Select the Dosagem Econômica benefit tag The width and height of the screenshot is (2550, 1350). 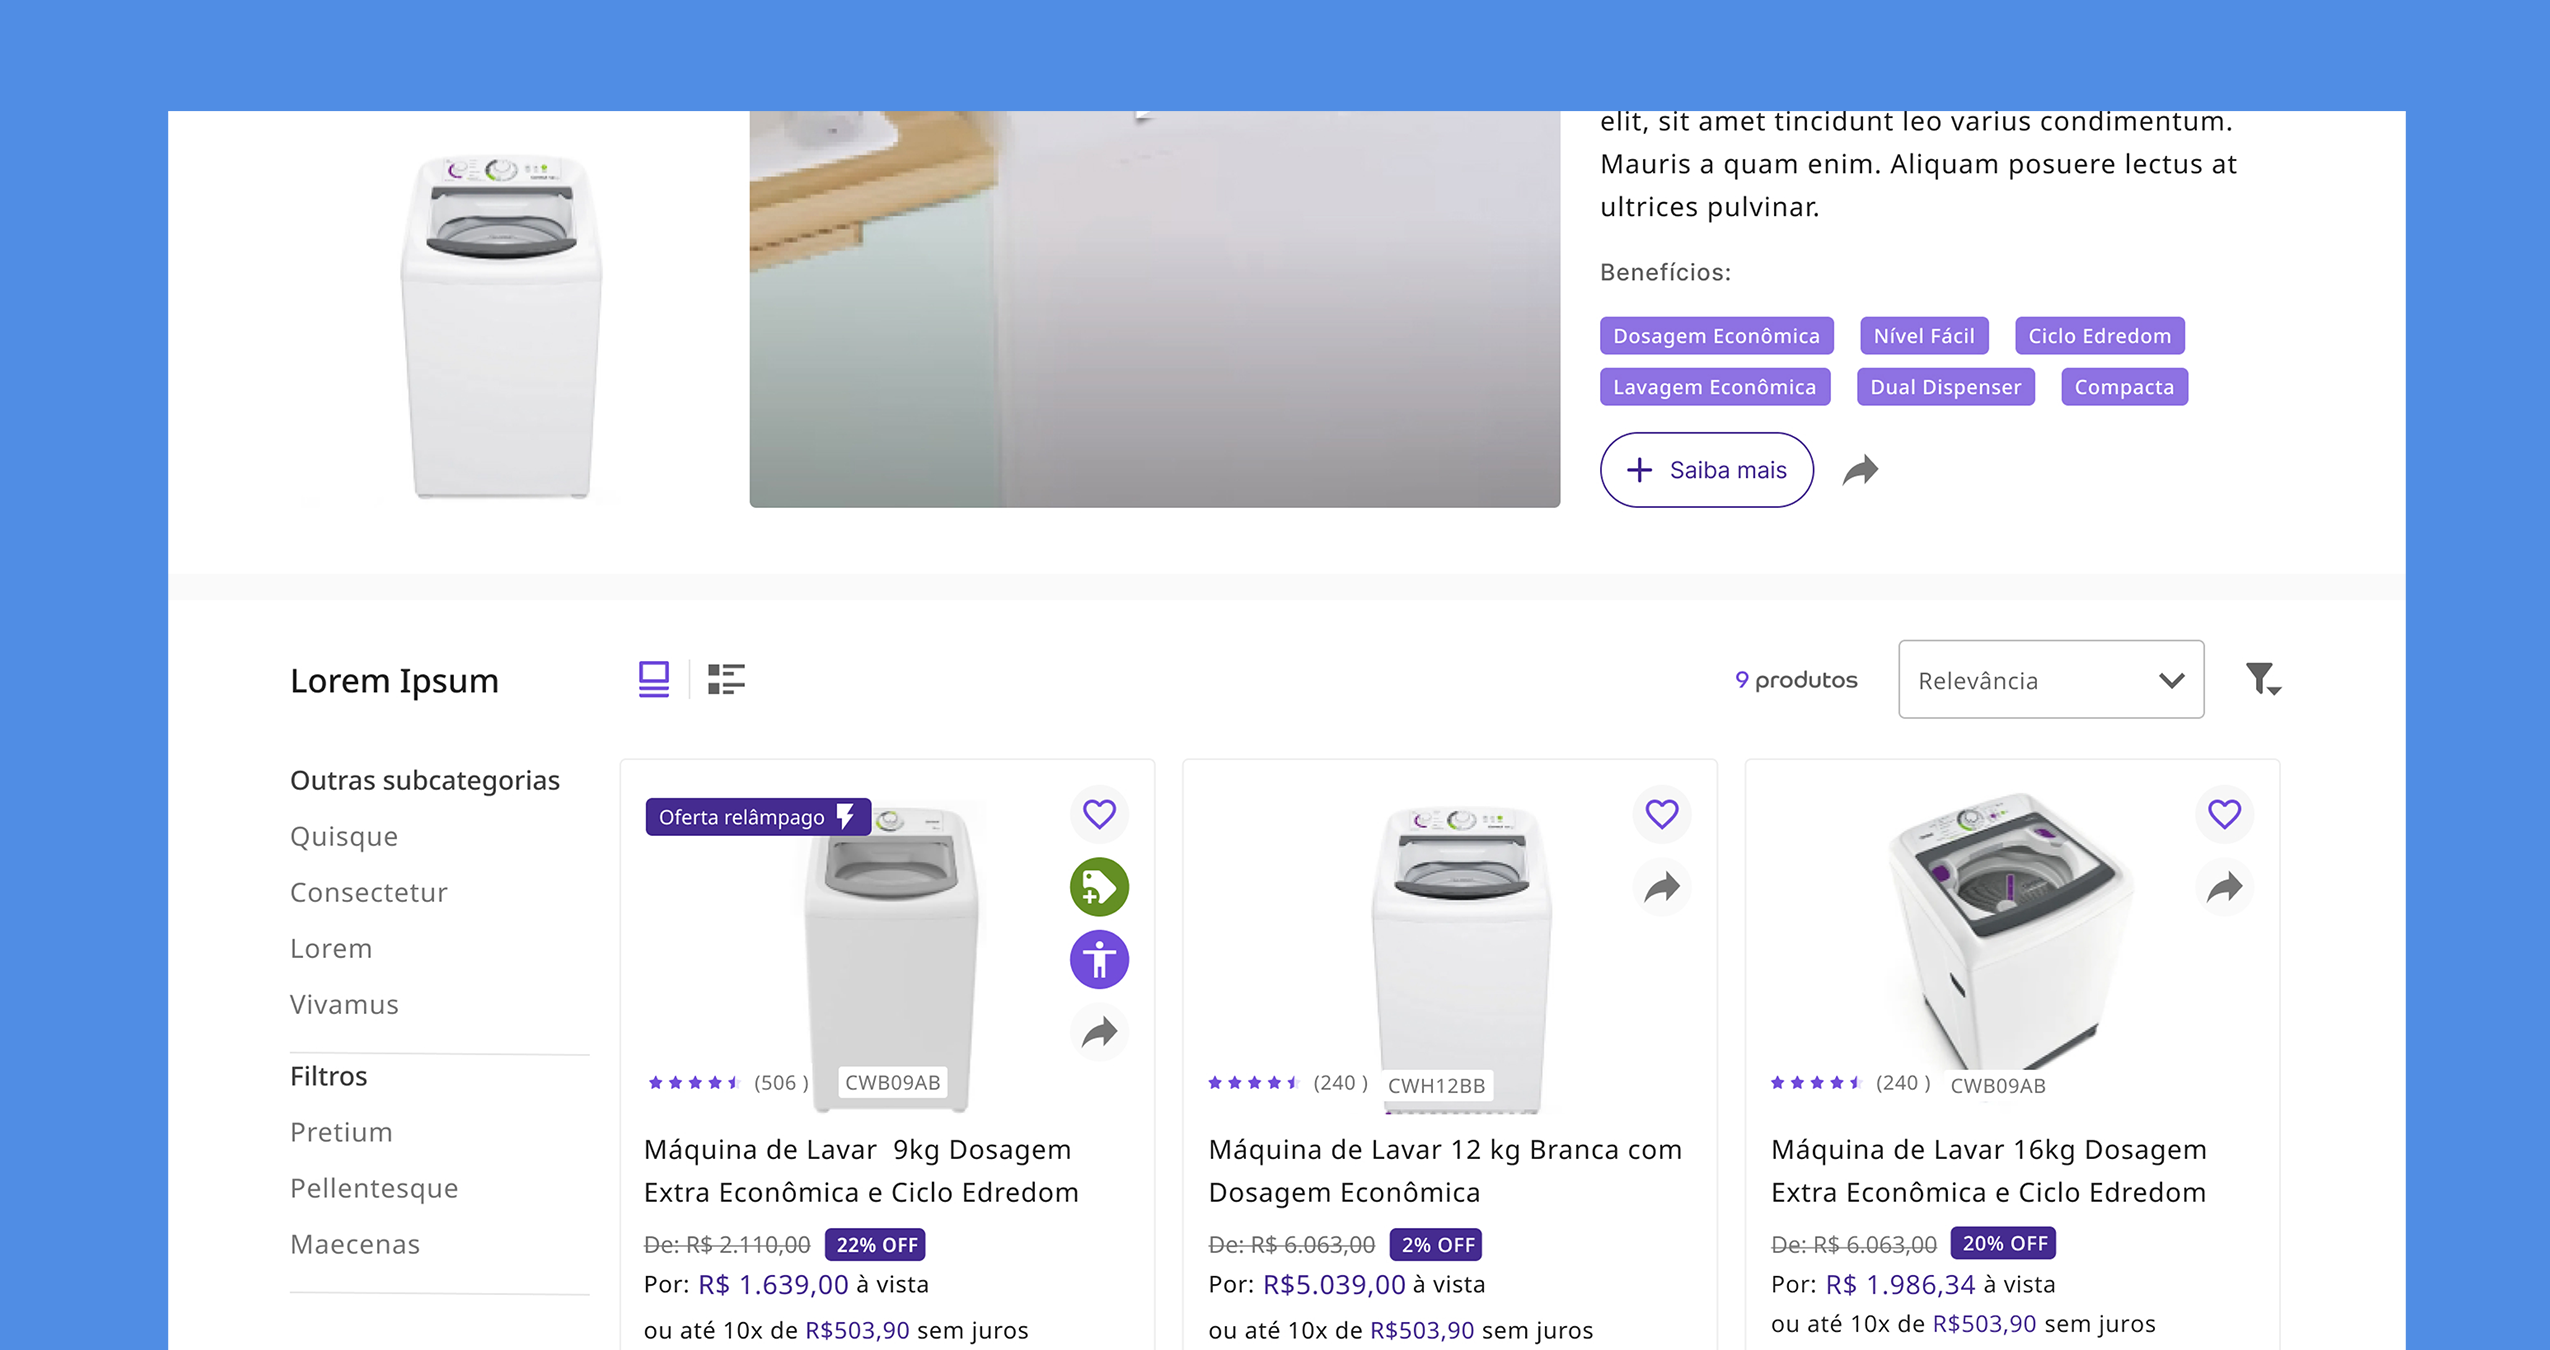(x=1716, y=336)
